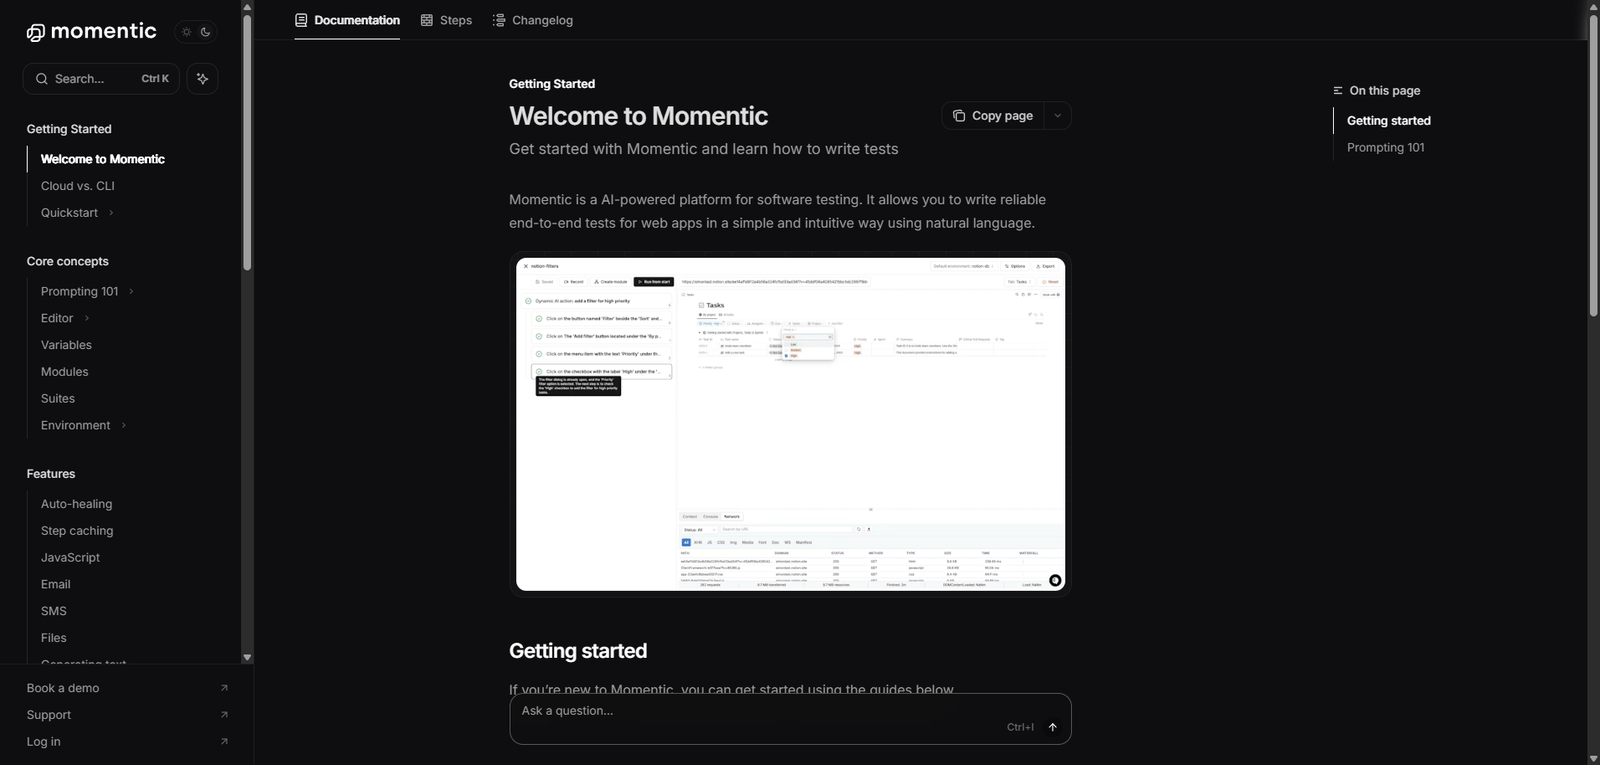This screenshot has width=1600, height=765.
Task: Open the Changelog tab
Action: 533,20
